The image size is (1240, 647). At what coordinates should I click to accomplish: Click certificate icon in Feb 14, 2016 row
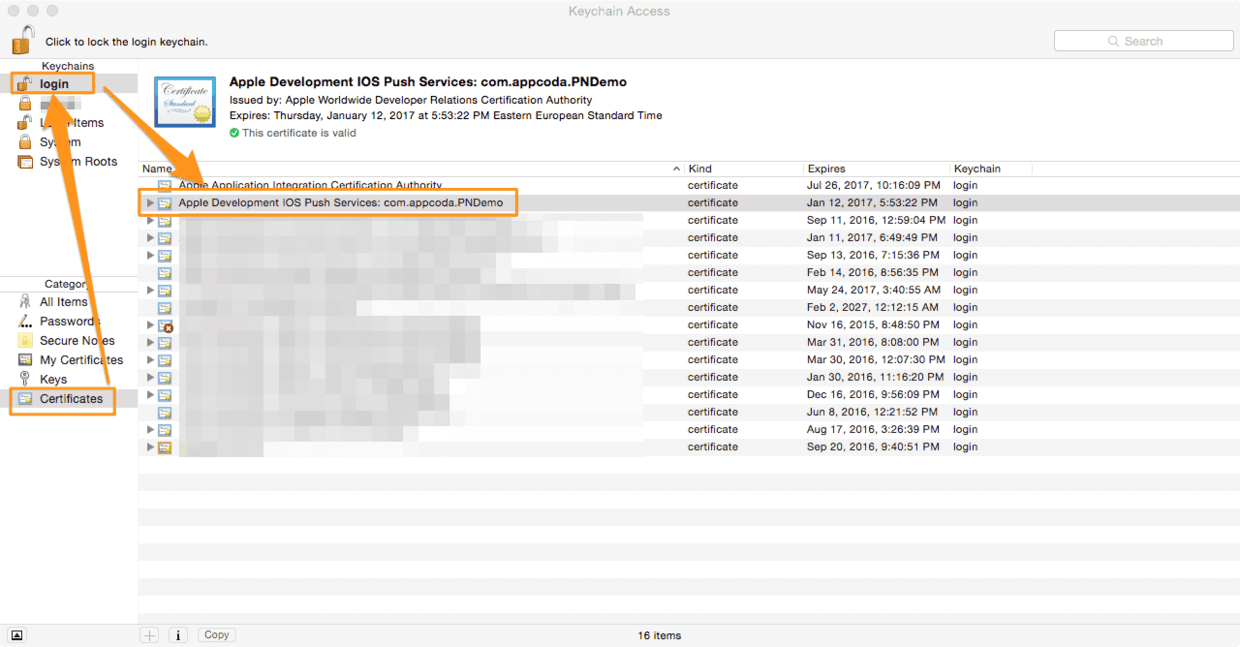click(165, 272)
